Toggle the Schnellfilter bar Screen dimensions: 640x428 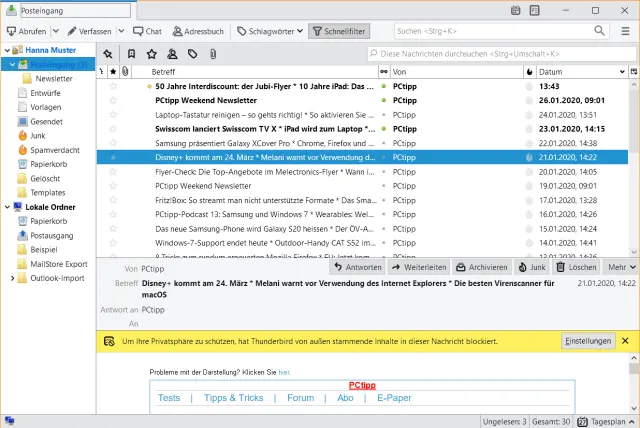coord(339,31)
